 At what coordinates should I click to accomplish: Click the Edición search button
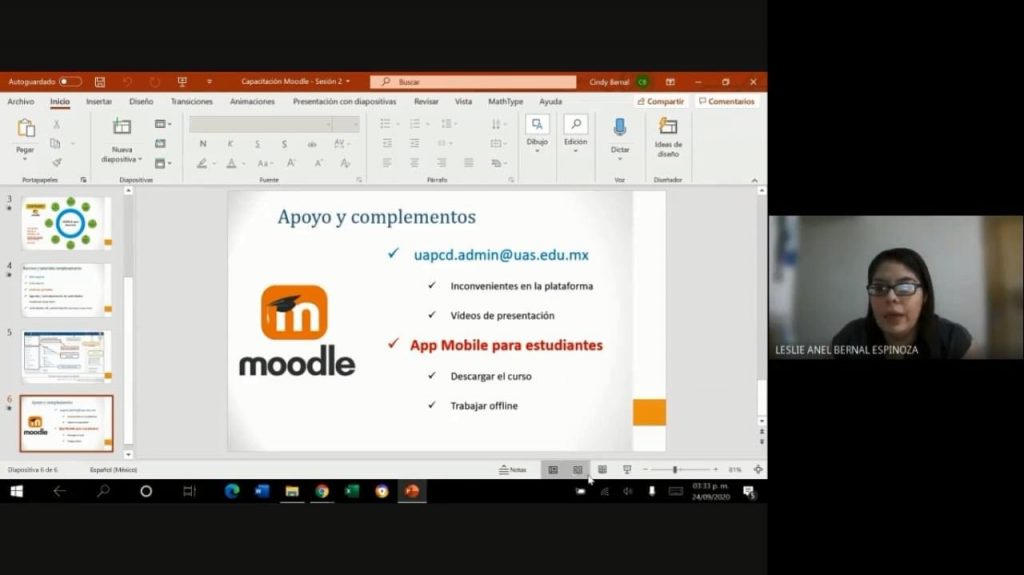[x=575, y=134]
